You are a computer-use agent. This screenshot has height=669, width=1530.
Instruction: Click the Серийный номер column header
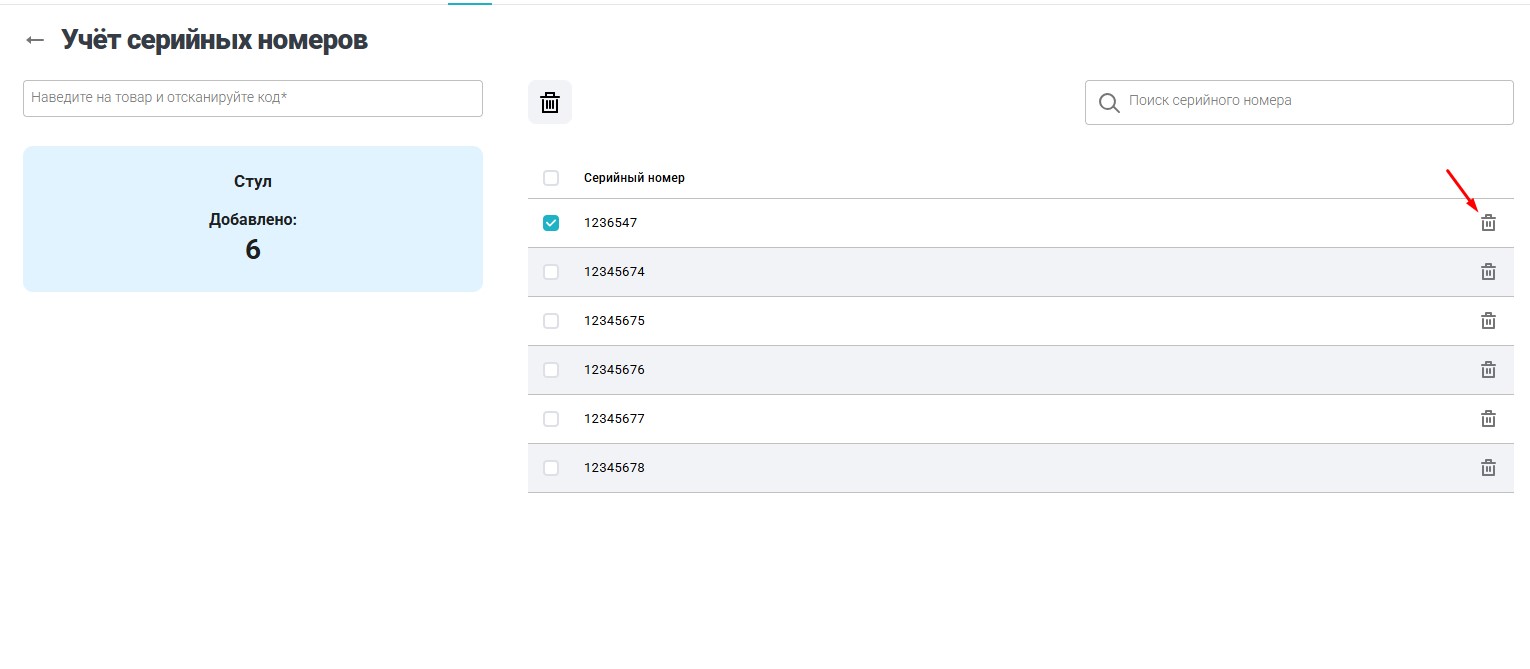[634, 178]
